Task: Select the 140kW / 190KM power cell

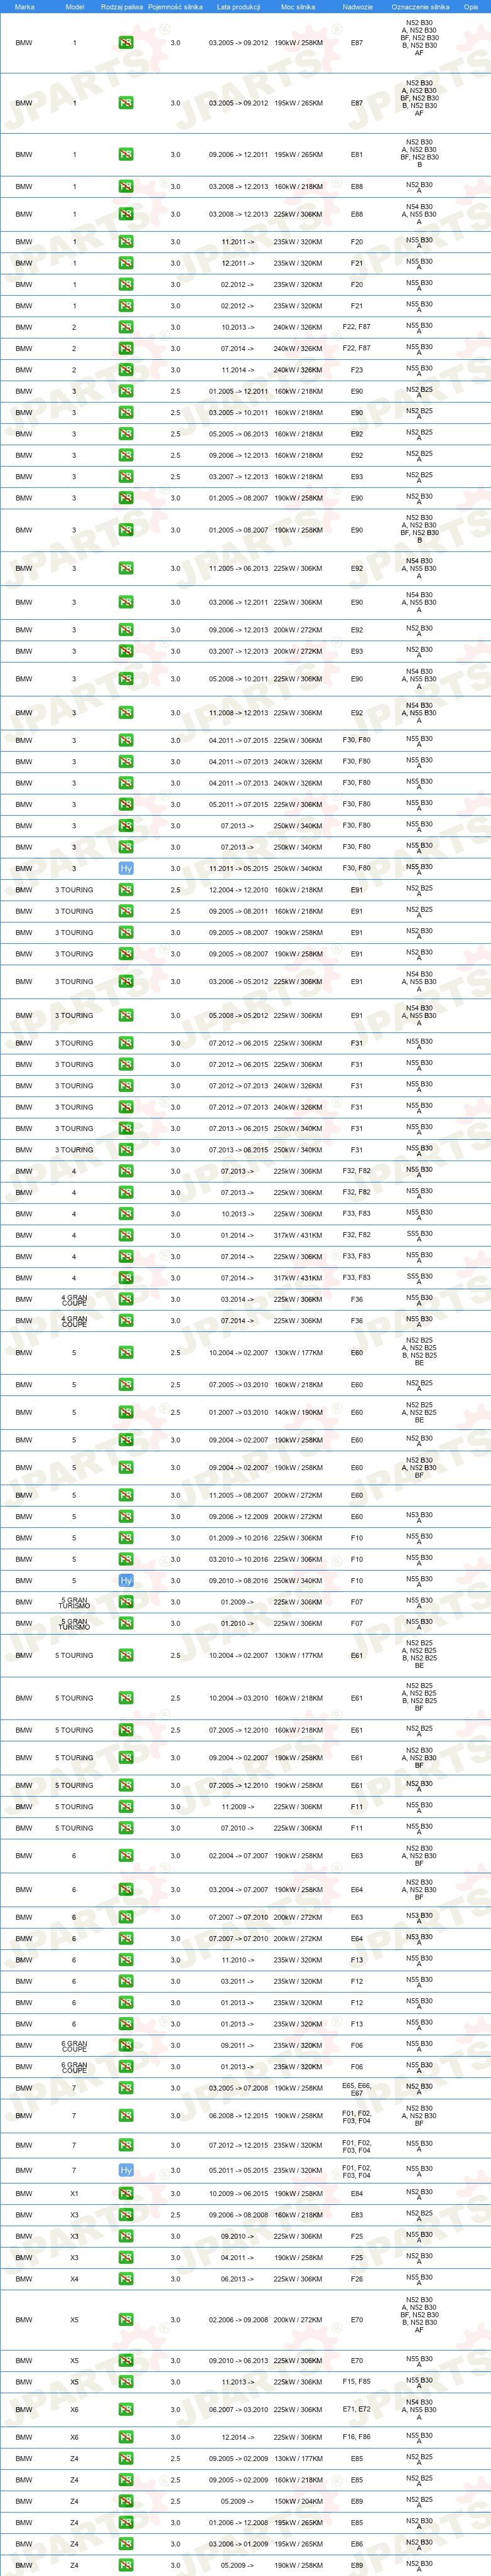Action: [x=298, y=1413]
